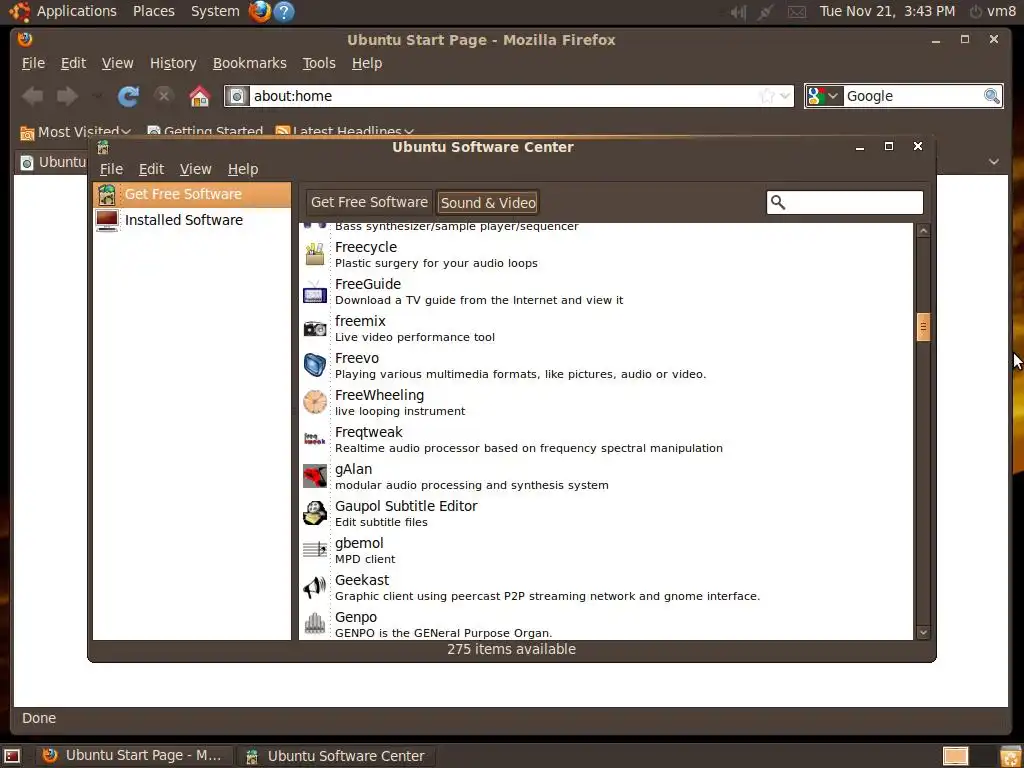
Task: Click the volume icon in system tray
Action: click(x=738, y=12)
